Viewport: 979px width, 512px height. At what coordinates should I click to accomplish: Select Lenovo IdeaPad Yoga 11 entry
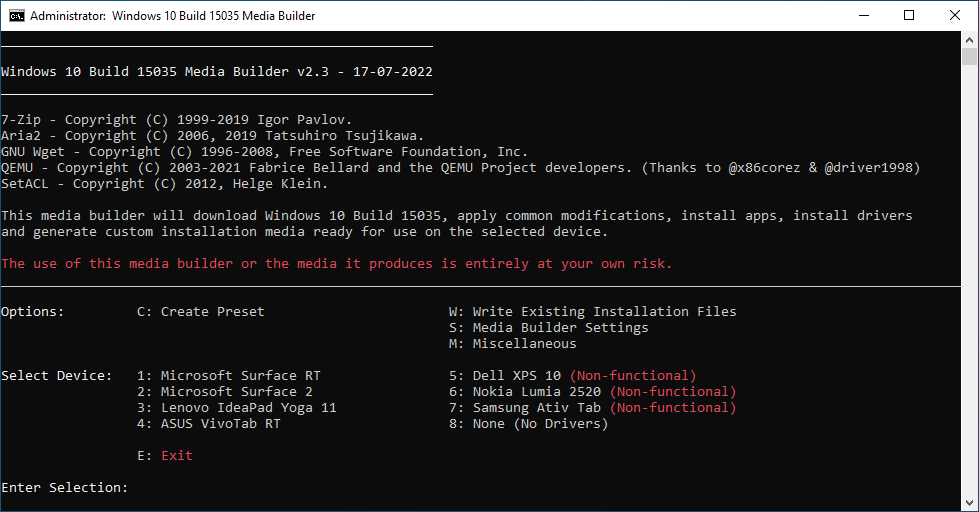[237, 407]
